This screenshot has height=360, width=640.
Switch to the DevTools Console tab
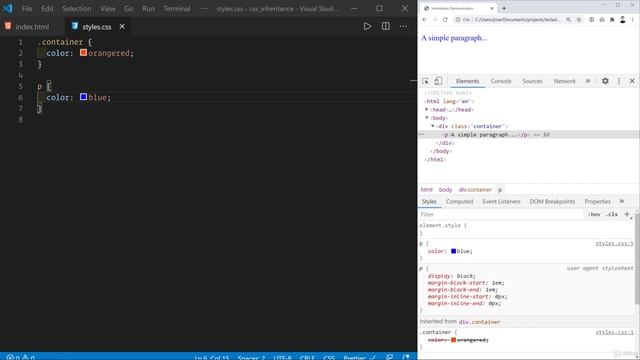501,81
